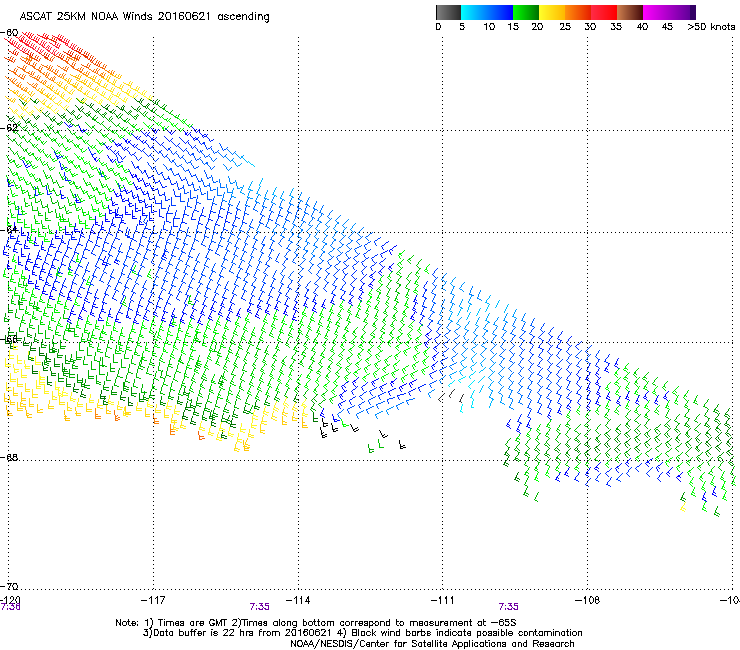Click the ASCAT 25KM NOAA Winds title

[144, 17]
